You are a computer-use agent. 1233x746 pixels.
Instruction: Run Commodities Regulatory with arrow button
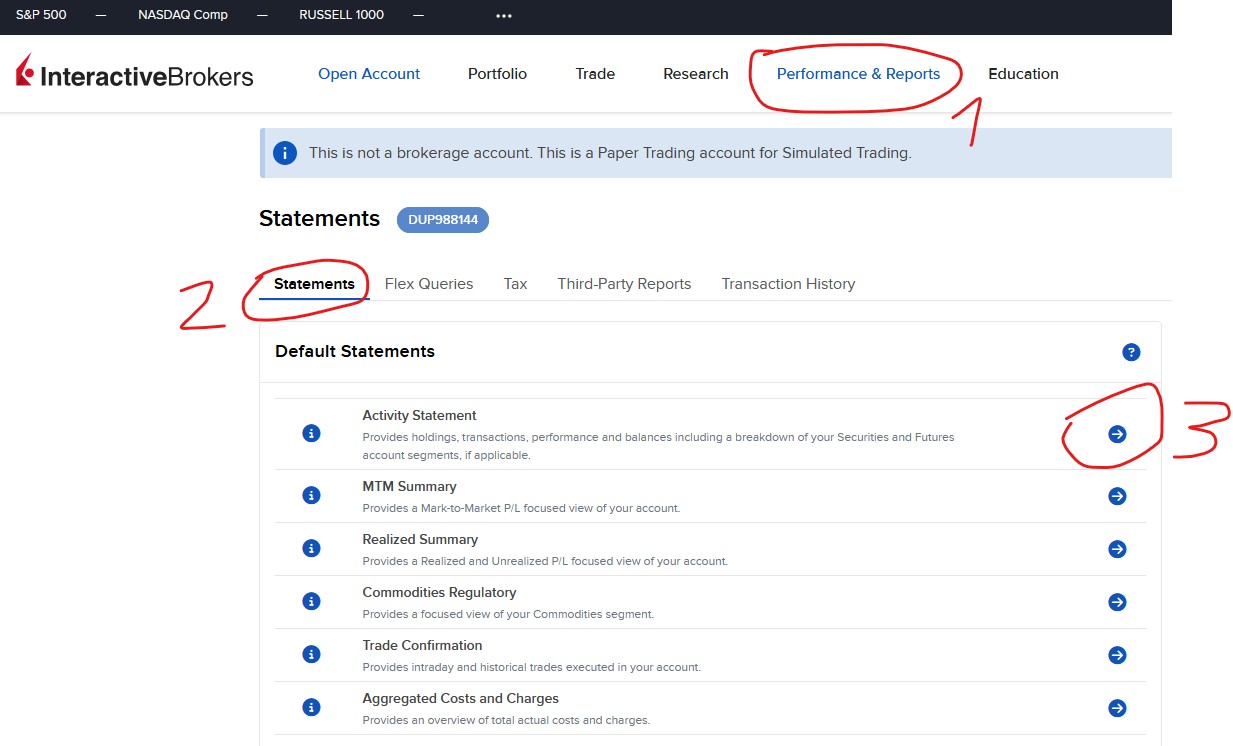pyautogui.click(x=1117, y=602)
